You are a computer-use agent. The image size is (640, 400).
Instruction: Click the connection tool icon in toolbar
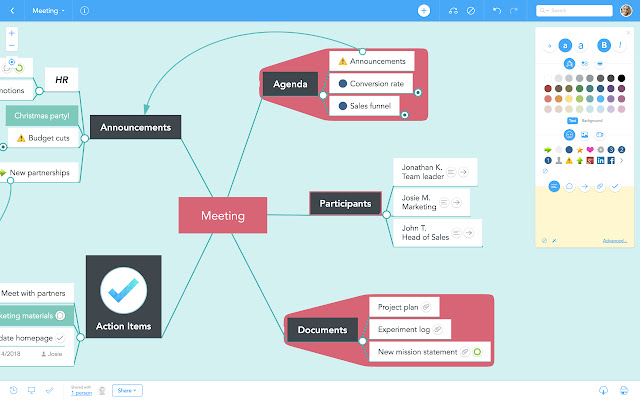(453, 11)
